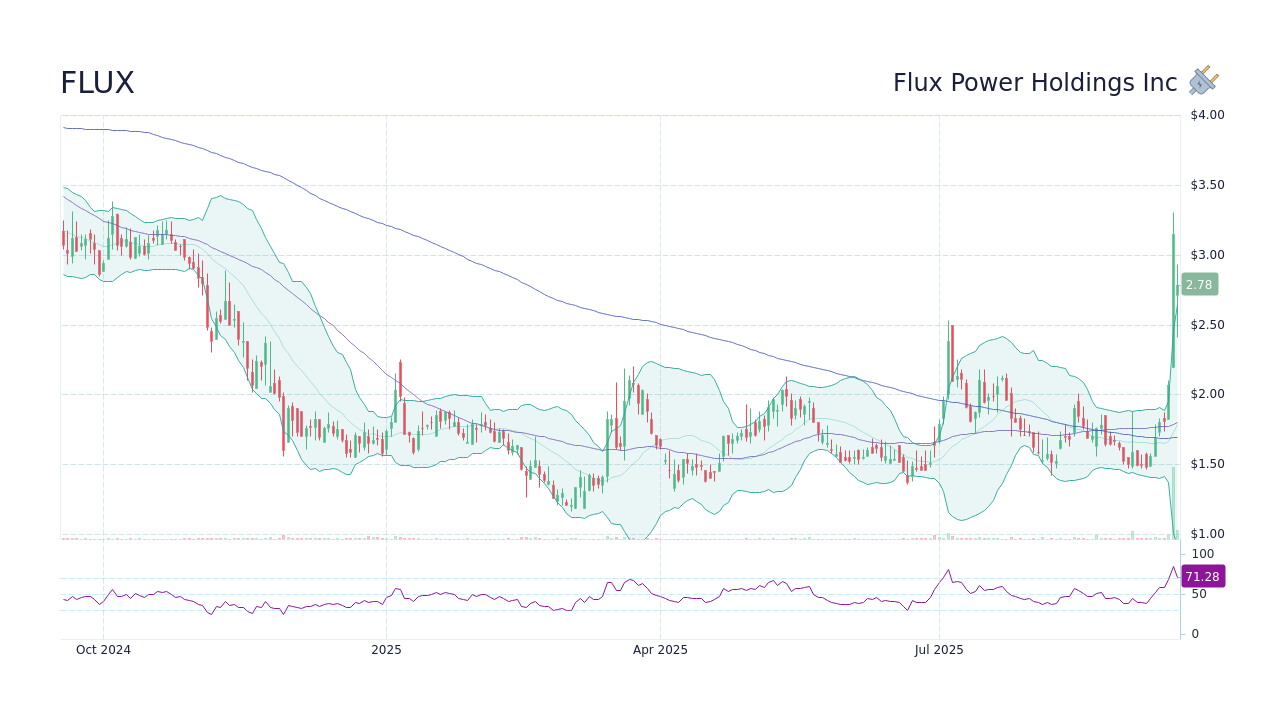This screenshot has width=1280, height=720.
Task: Open the Apr 2025 date marker
Action: 659,649
